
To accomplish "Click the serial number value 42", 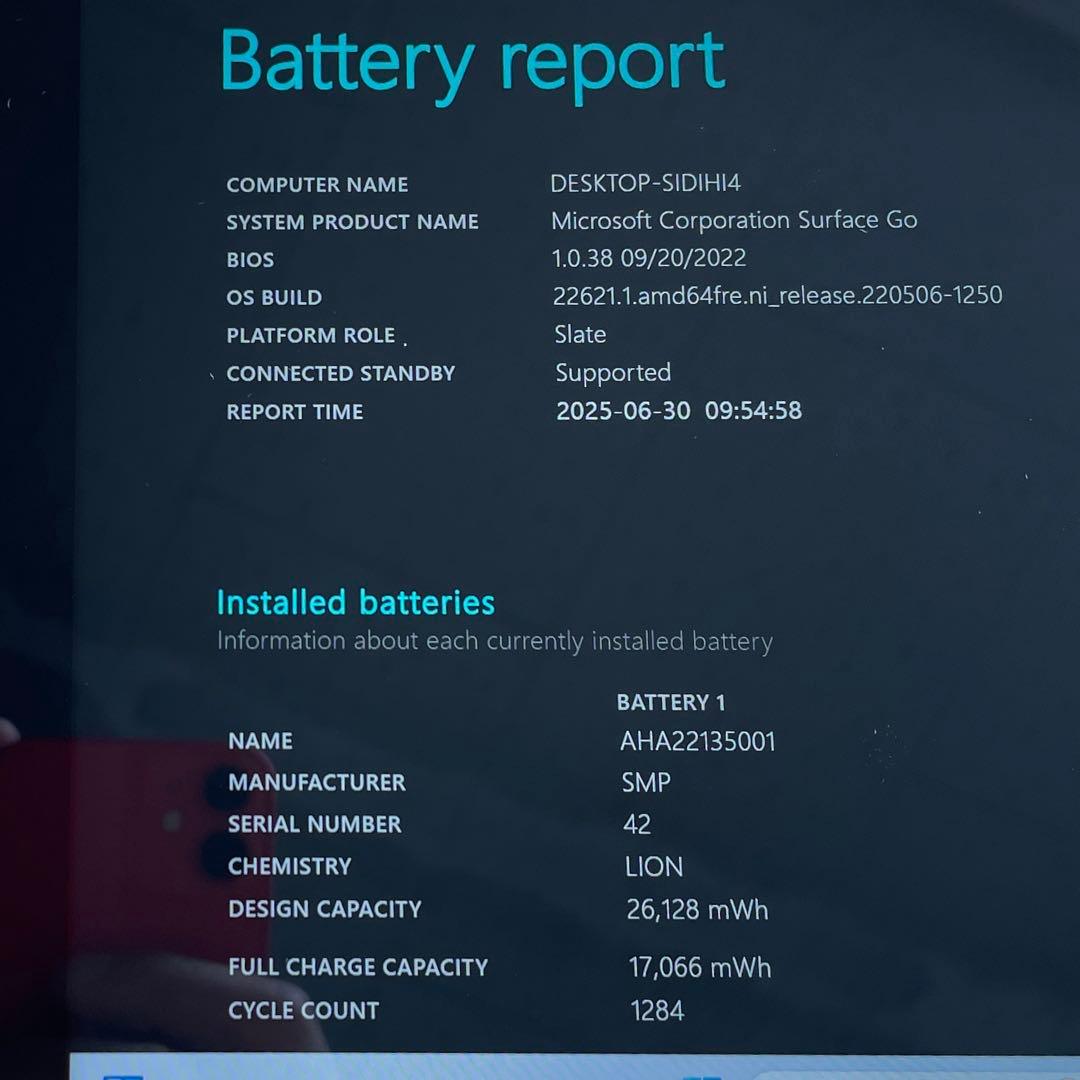I will (637, 825).
